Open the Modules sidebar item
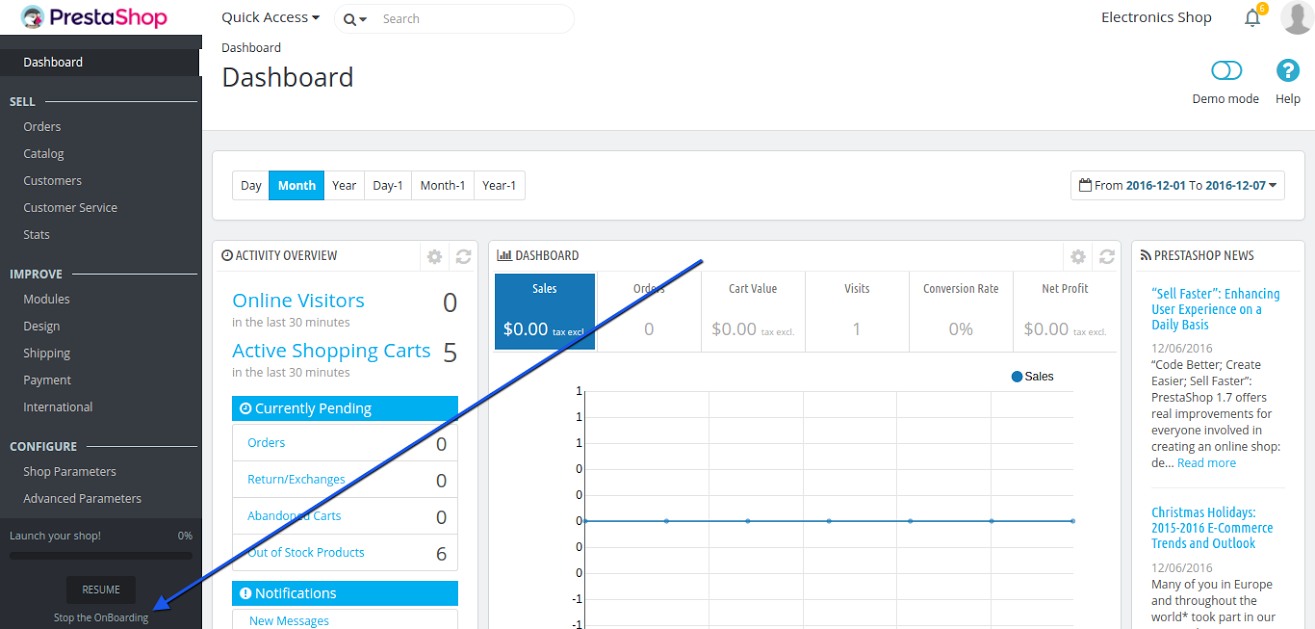 point(47,299)
